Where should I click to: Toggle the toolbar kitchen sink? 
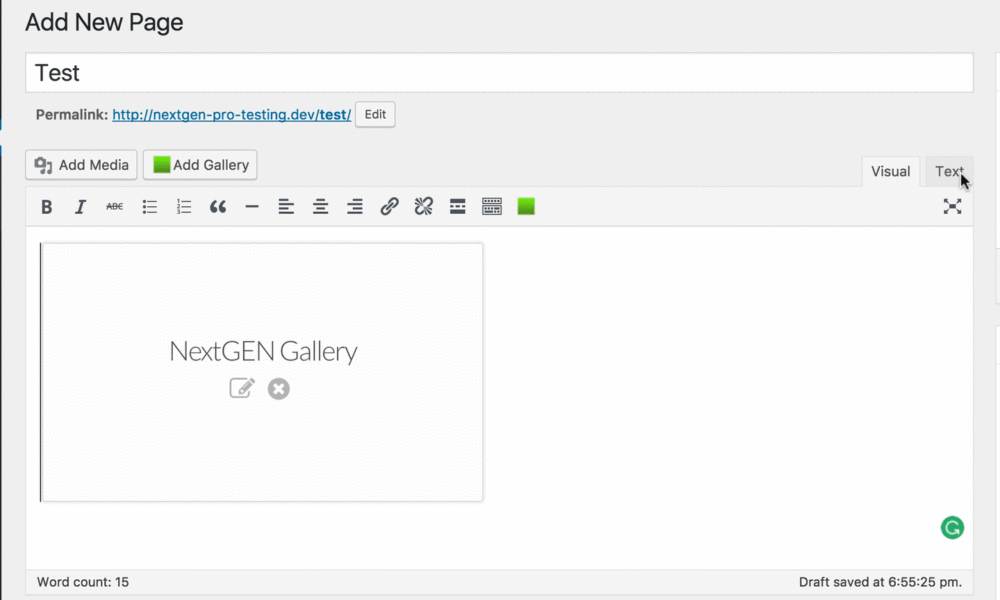click(492, 207)
